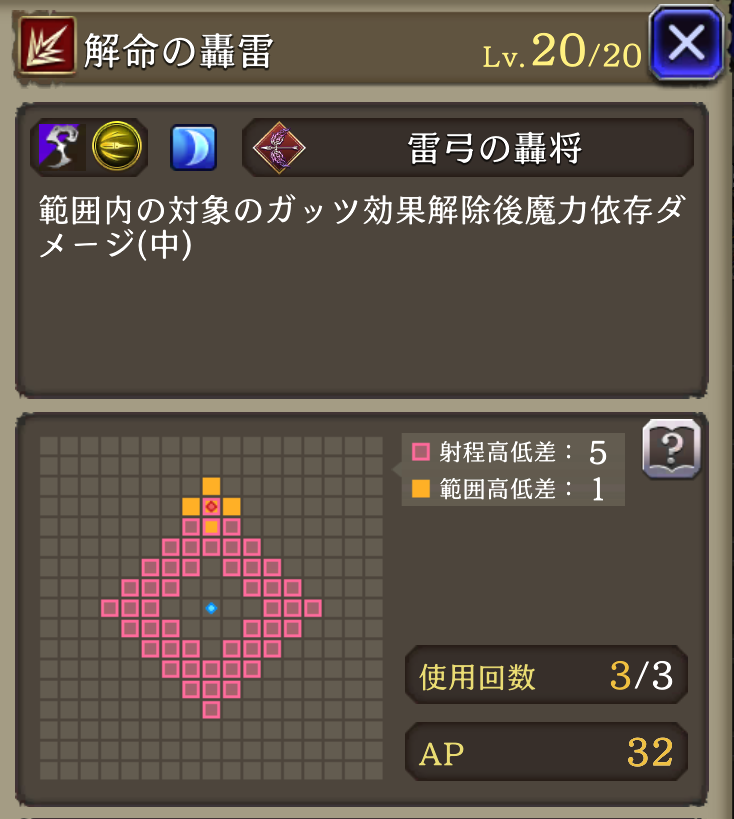Tap the red skill icon beside 解命の轟雷
This screenshot has width=734, height=819.
click(x=48, y=45)
